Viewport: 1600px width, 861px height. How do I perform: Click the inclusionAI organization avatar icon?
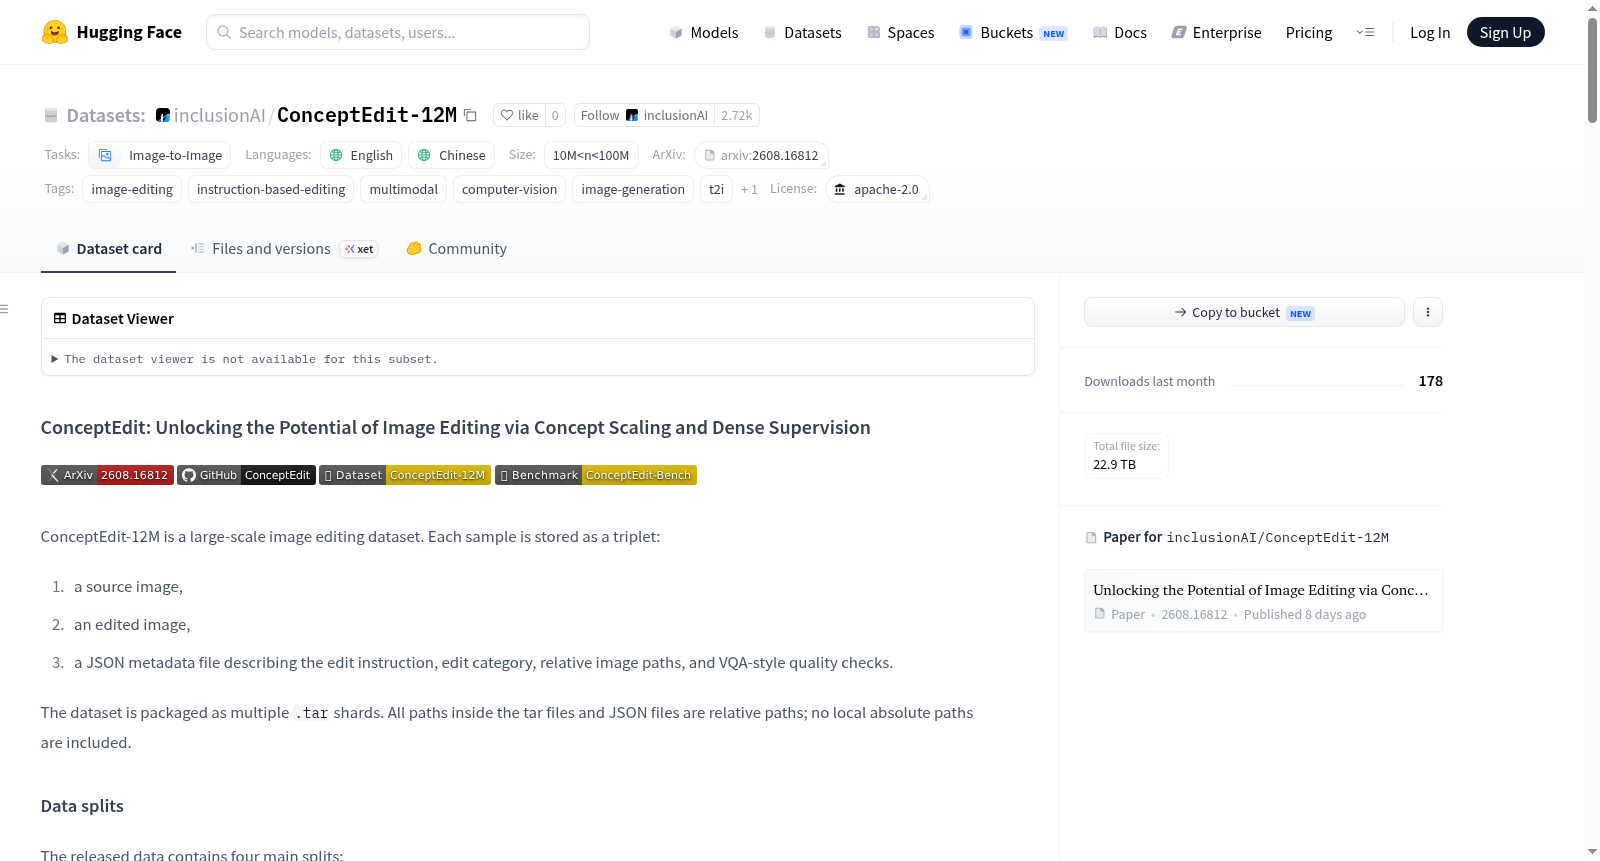pos(163,115)
